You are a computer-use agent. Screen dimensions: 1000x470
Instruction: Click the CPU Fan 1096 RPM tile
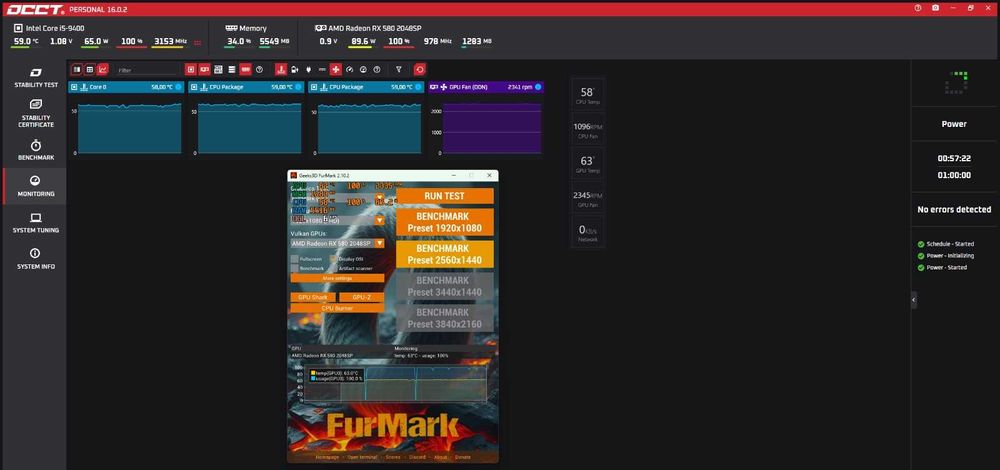587,130
